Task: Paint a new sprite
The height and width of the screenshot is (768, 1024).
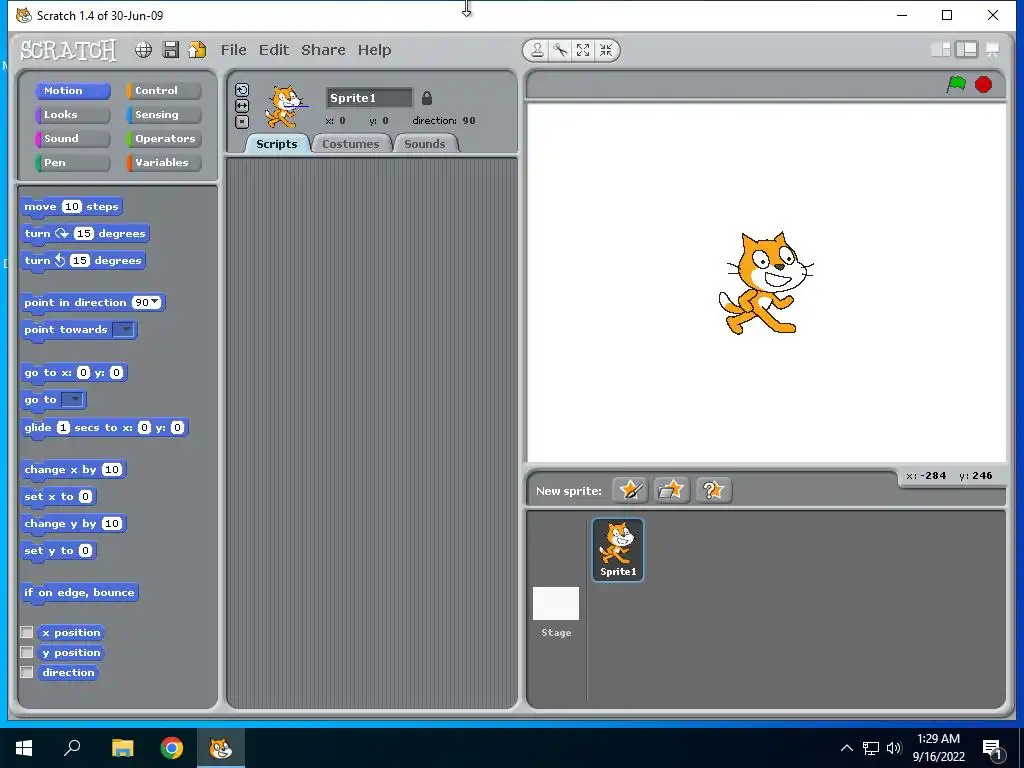Action: coord(630,490)
